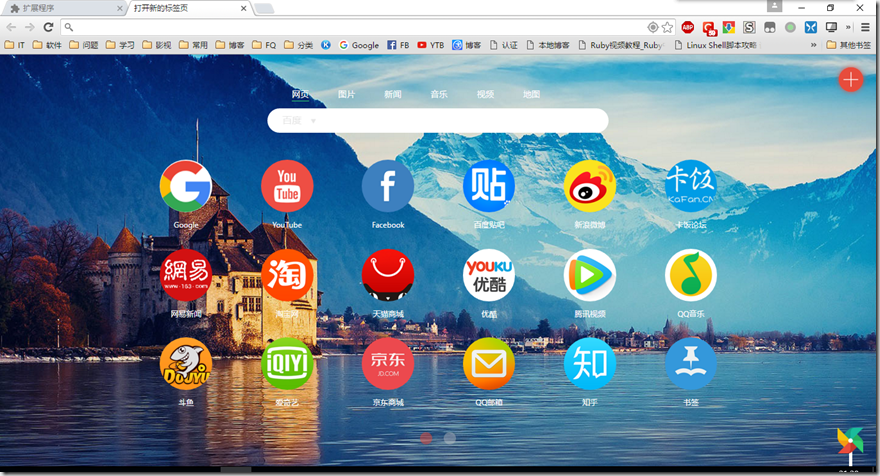Open the 其他书签 bookmarks folder
This screenshot has height=476, width=880.
tap(849, 45)
